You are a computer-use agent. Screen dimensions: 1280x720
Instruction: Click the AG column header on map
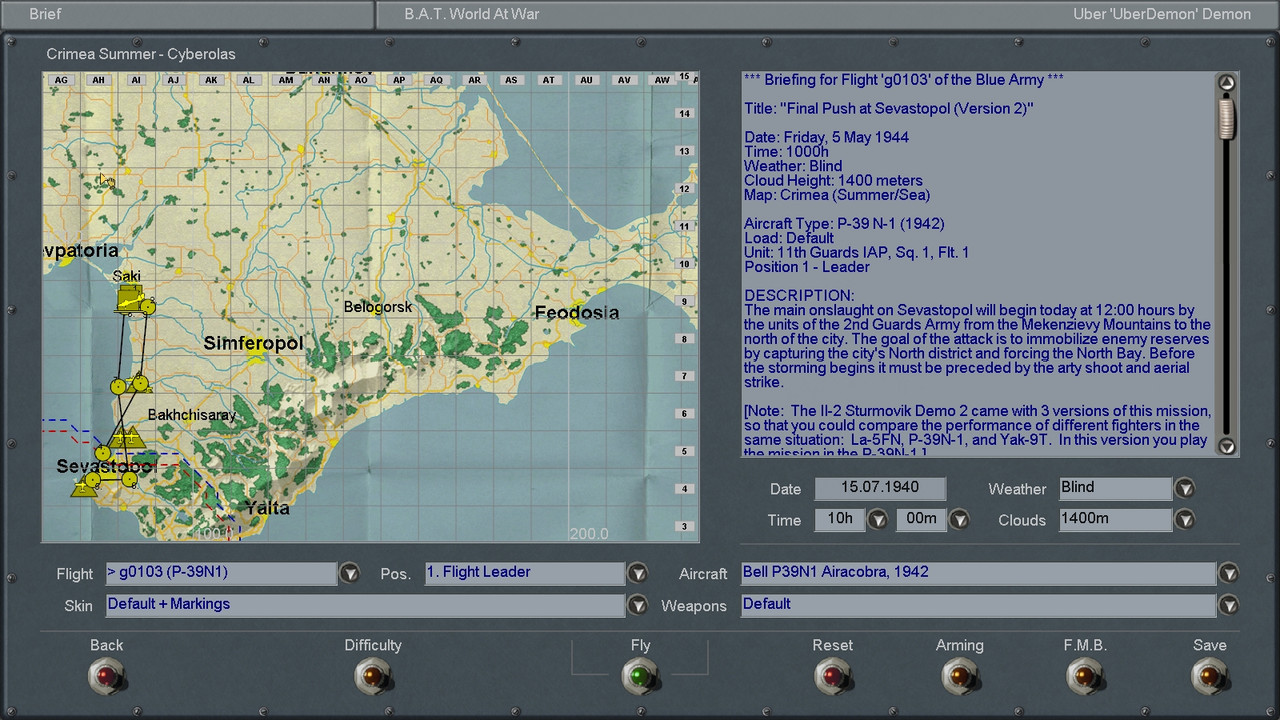[60, 80]
